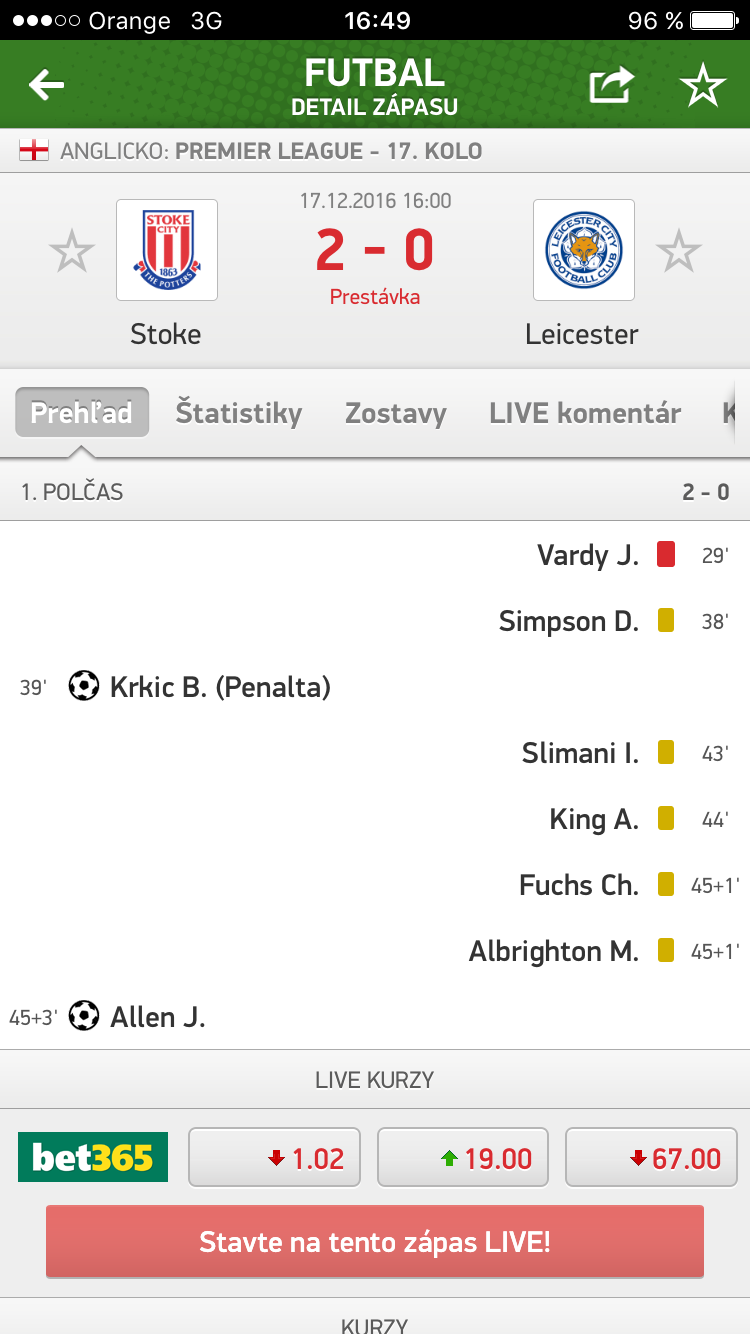Toggle favorite star next to Stoke

click(72, 251)
